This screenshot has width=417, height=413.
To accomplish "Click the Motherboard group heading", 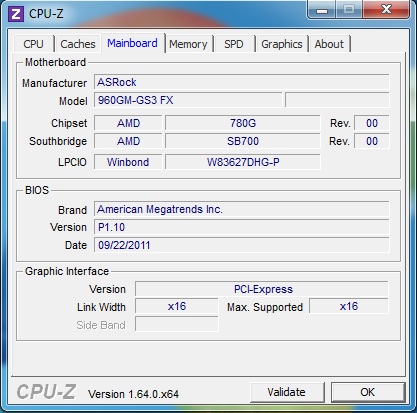I will [55, 62].
